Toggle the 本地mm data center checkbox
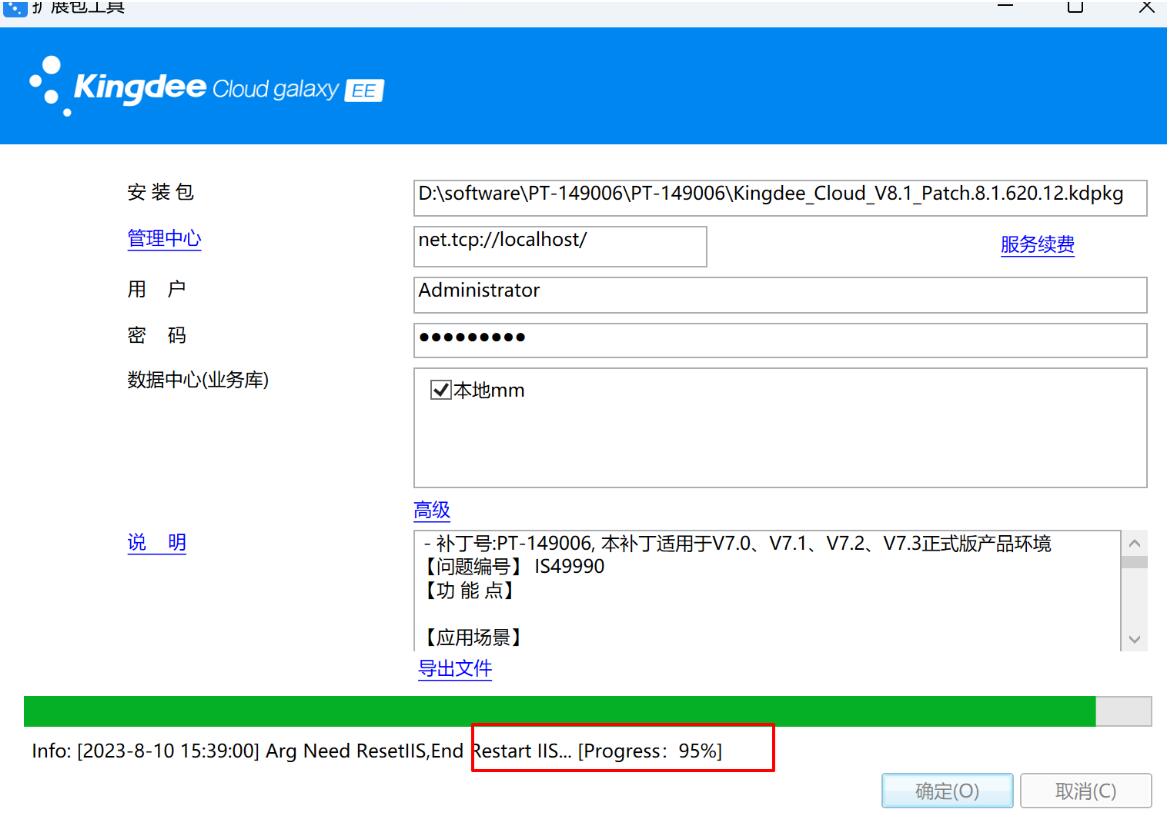 pyautogui.click(x=440, y=390)
